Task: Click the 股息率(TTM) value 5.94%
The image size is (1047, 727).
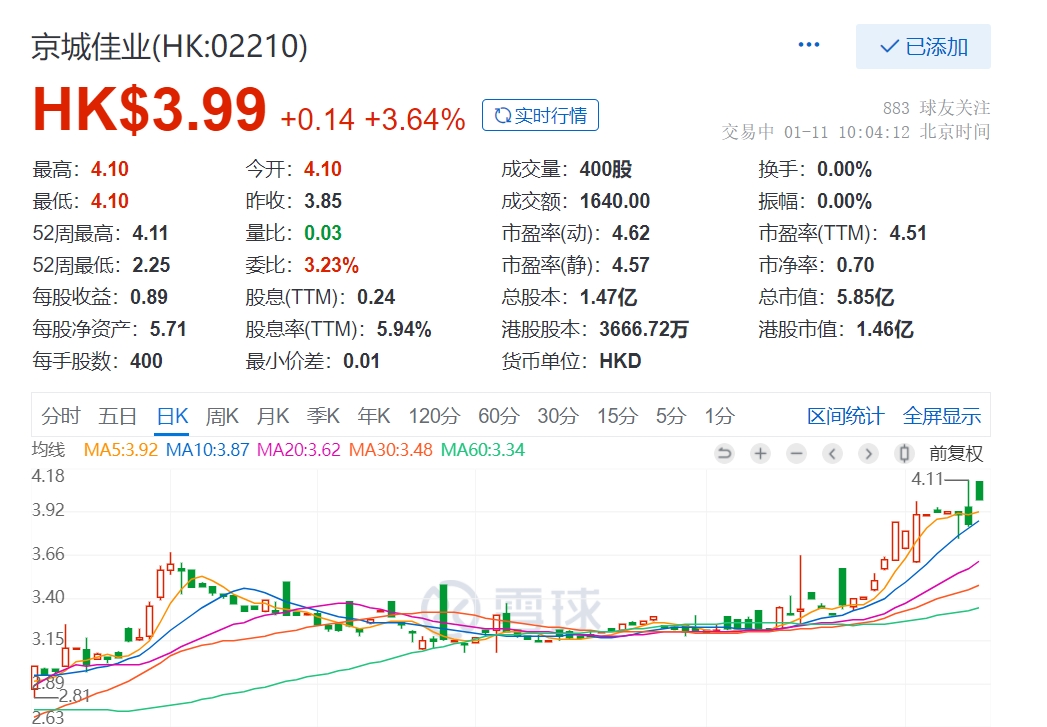Action: (x=404, y=329)
